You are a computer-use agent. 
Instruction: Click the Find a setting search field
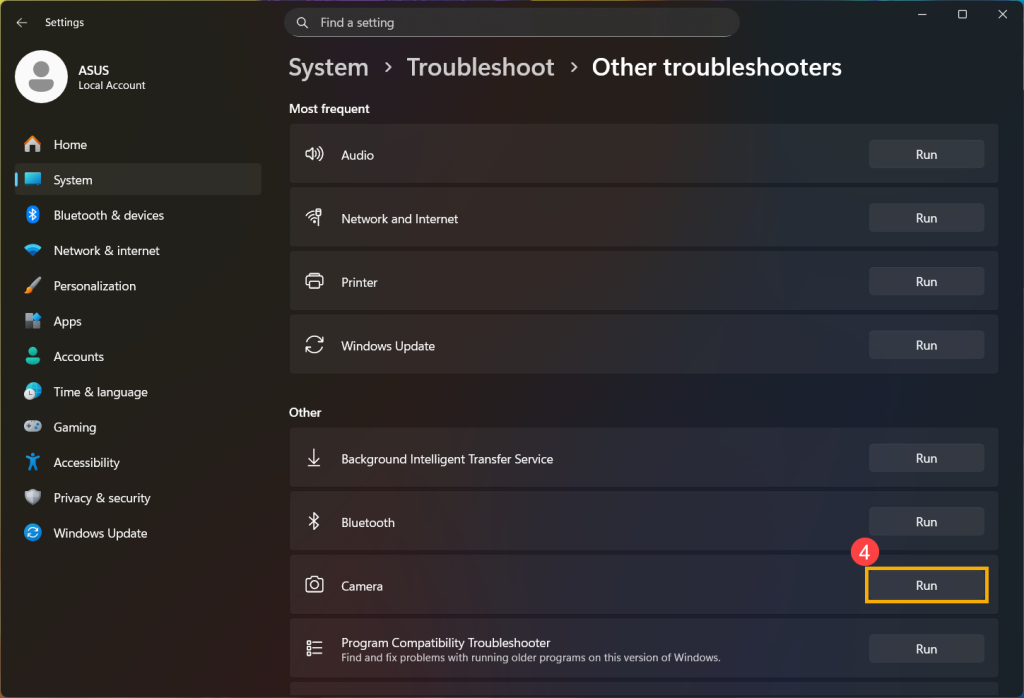coord(520,23)
